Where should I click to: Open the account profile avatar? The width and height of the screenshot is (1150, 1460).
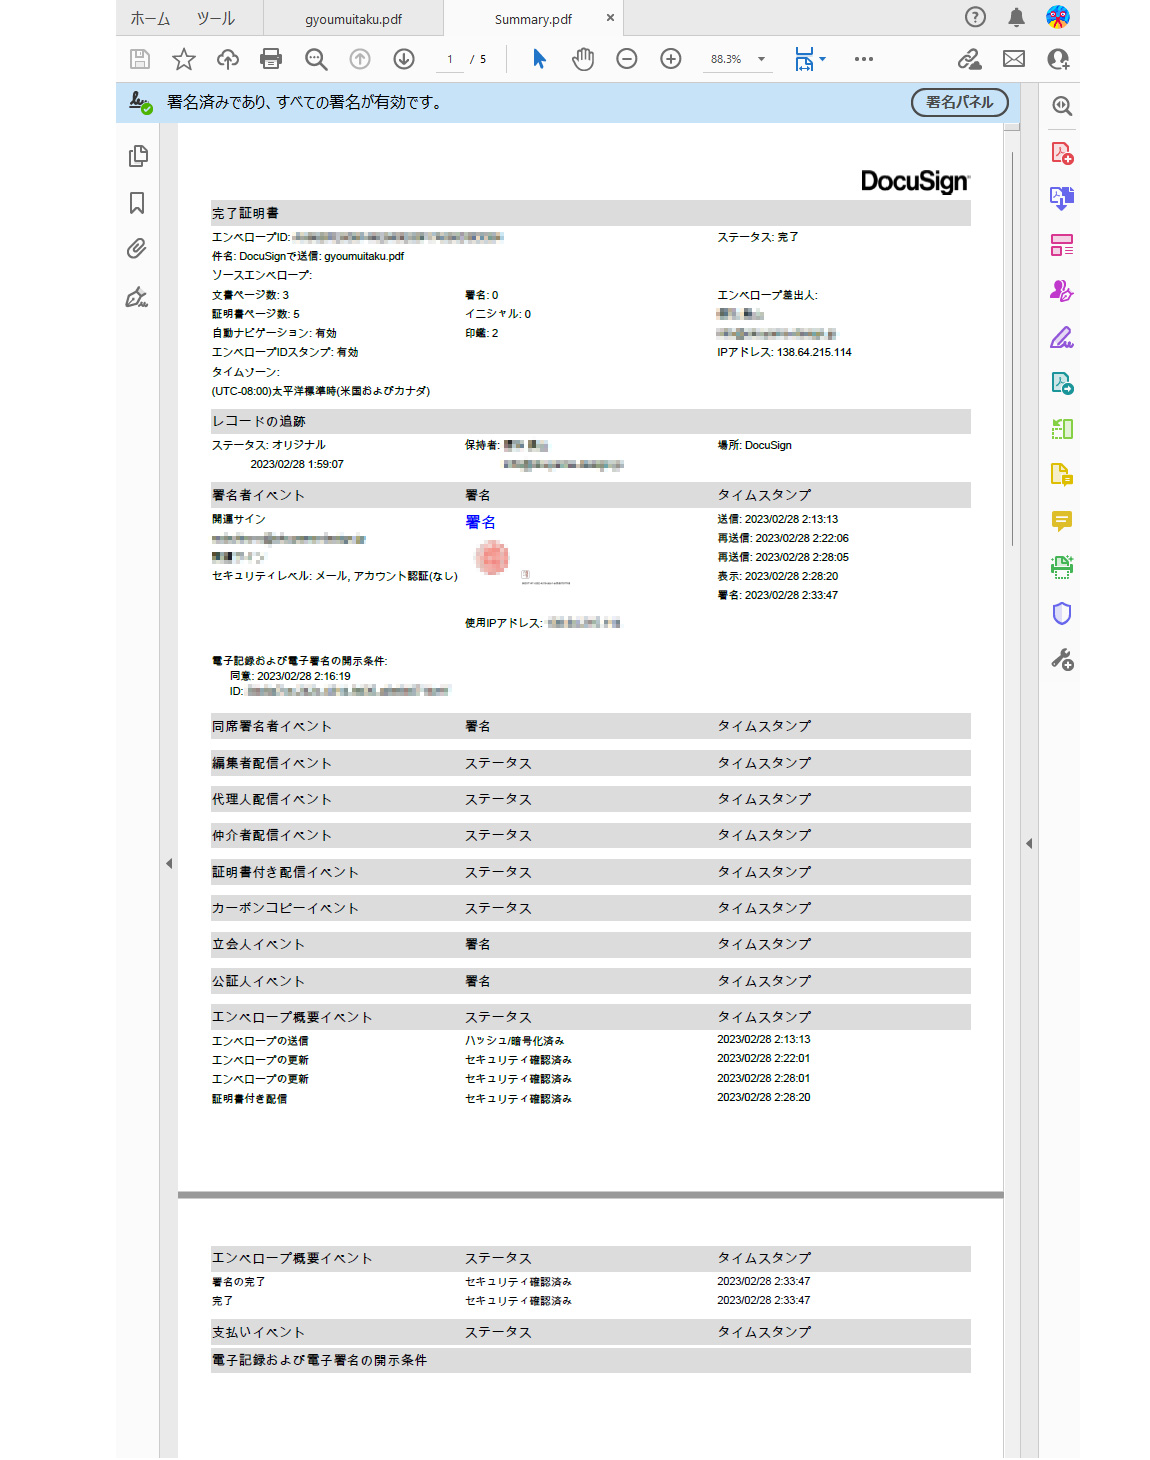click(1058, 17)
